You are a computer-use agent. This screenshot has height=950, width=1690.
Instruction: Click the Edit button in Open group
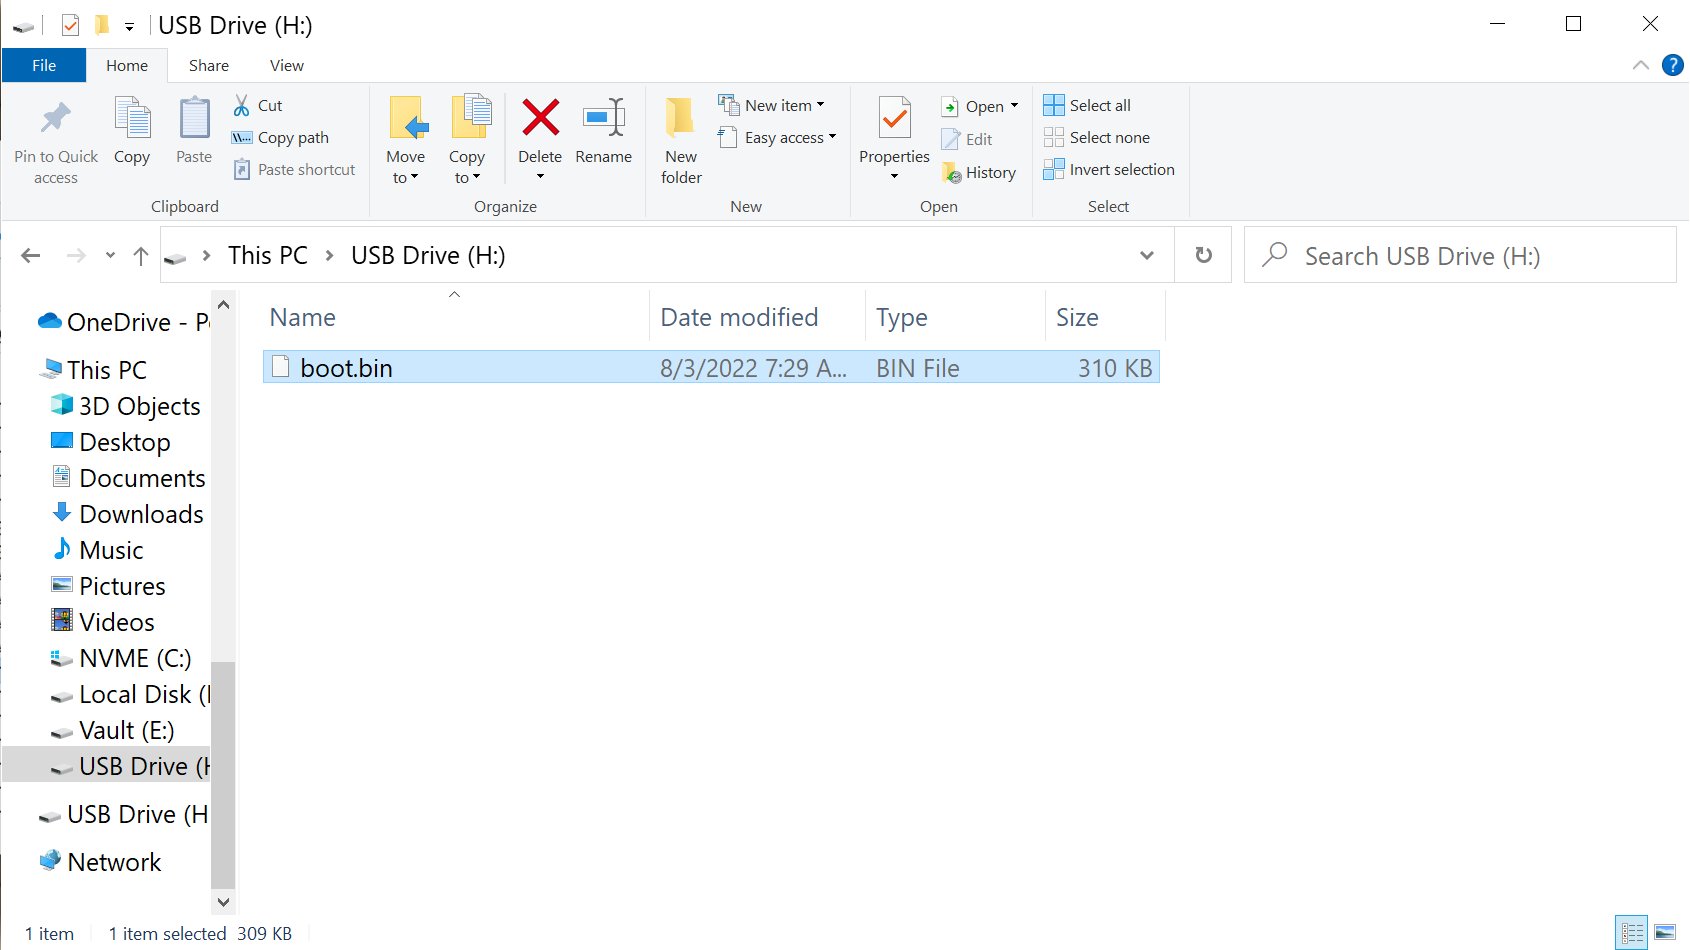click(x=968, y=139)
